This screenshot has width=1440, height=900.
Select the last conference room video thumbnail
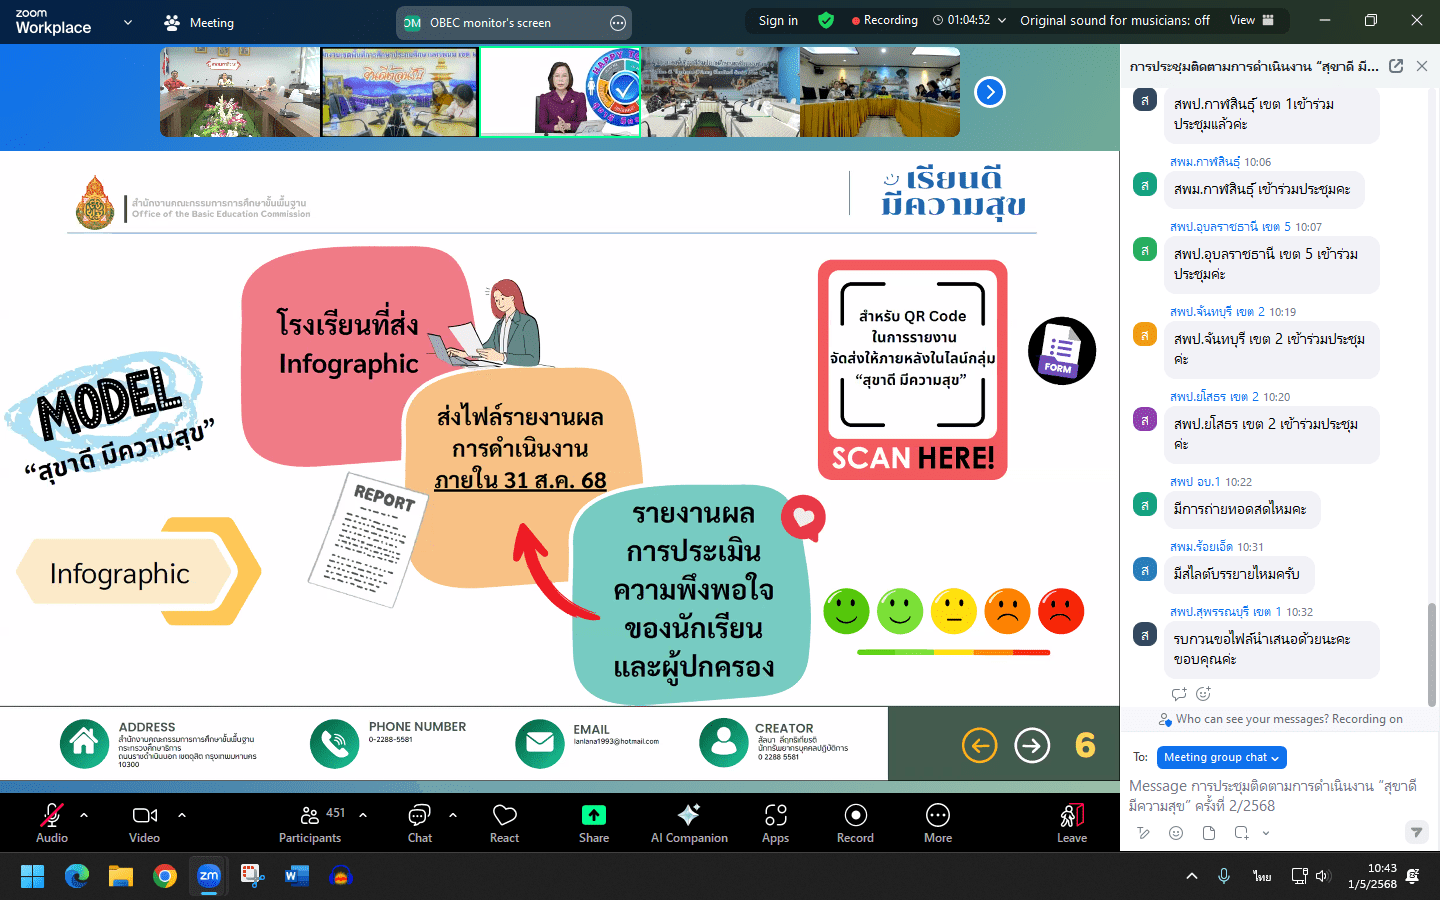coord(880,92)
